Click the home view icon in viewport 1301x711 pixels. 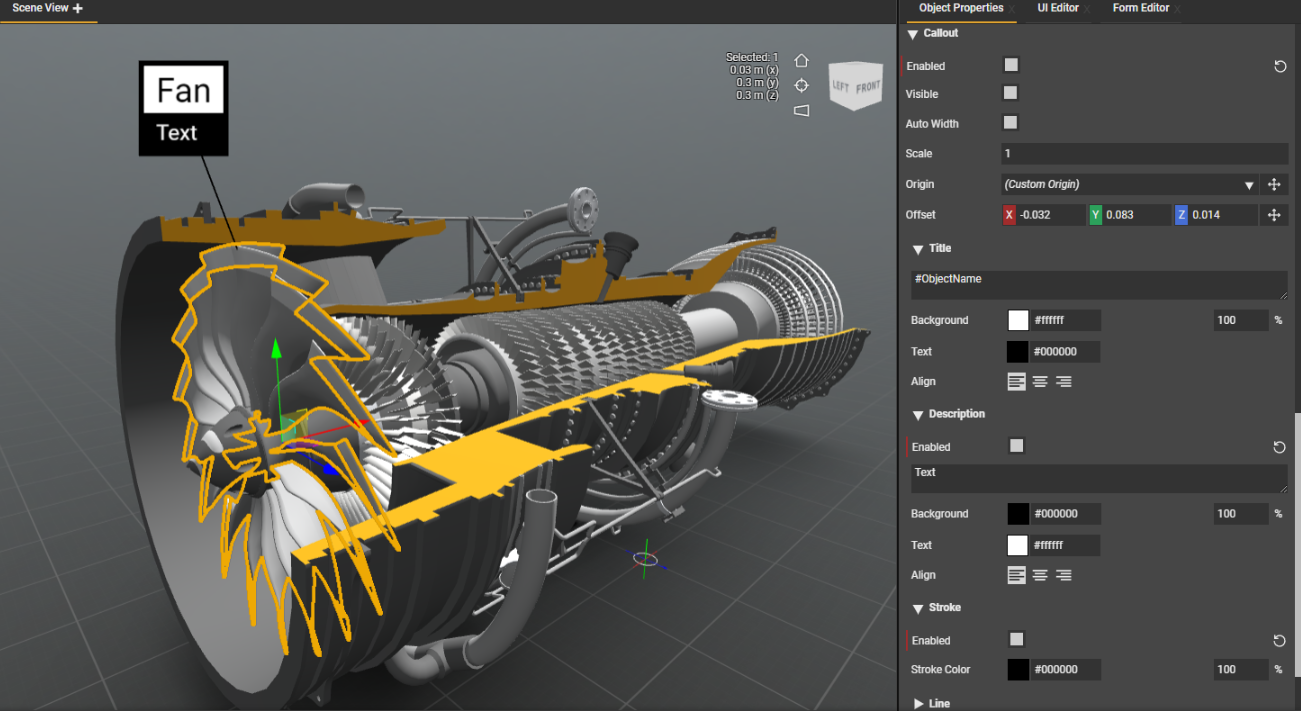pyautogui.click(x=801, y=60)
